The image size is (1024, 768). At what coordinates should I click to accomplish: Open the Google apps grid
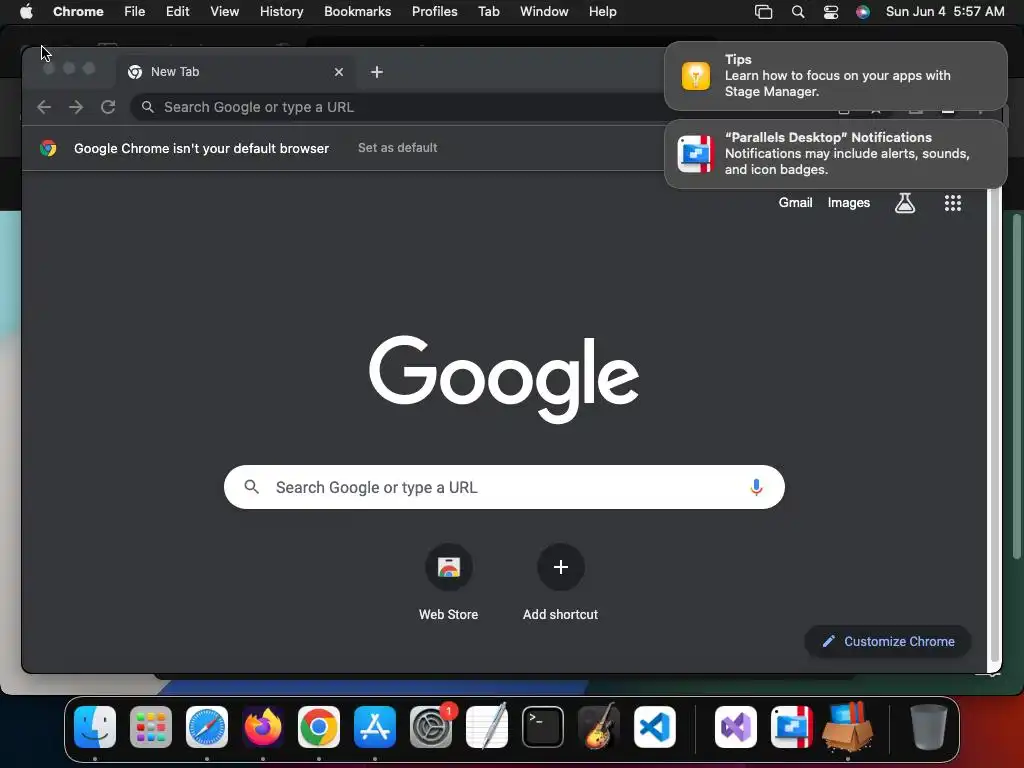[x=953, y=203]
